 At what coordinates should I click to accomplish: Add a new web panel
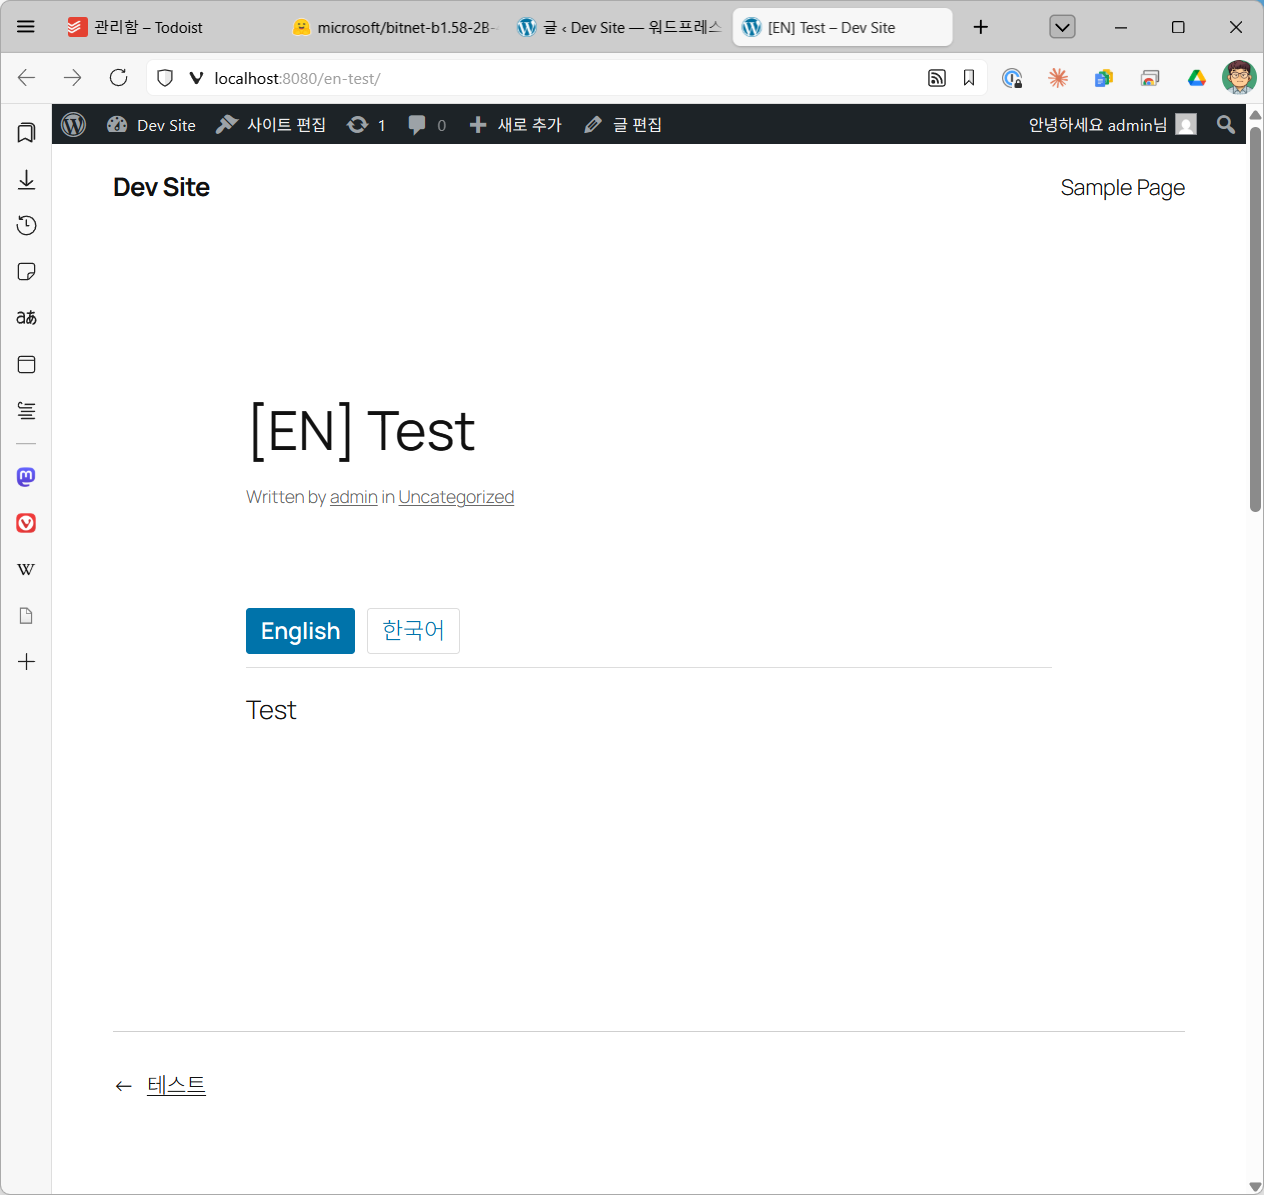tap(26, 662)
